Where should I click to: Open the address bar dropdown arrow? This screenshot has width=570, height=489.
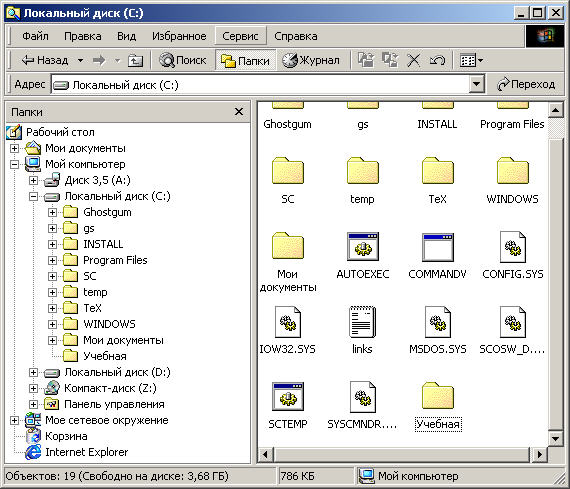[x=477, y=85]
